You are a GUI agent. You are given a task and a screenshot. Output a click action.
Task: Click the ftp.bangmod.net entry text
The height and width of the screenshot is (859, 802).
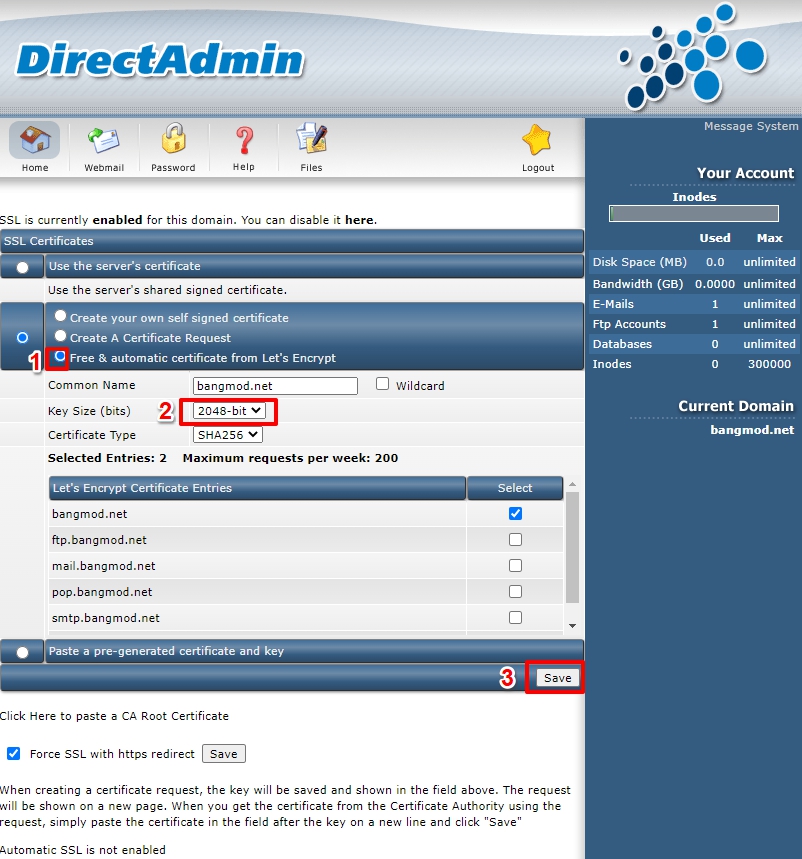[x=99, y=540]
